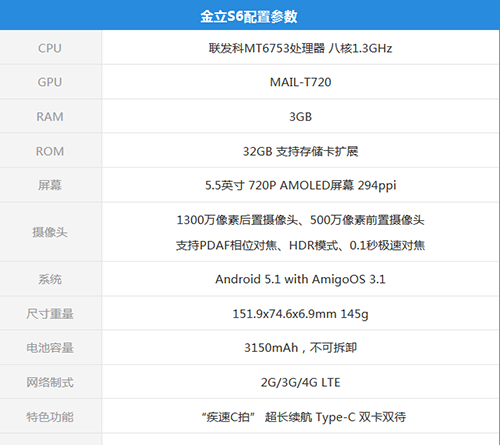Click the title 金立S6配置参数
The image size is (500, 445).
click(x=249, y=16)
